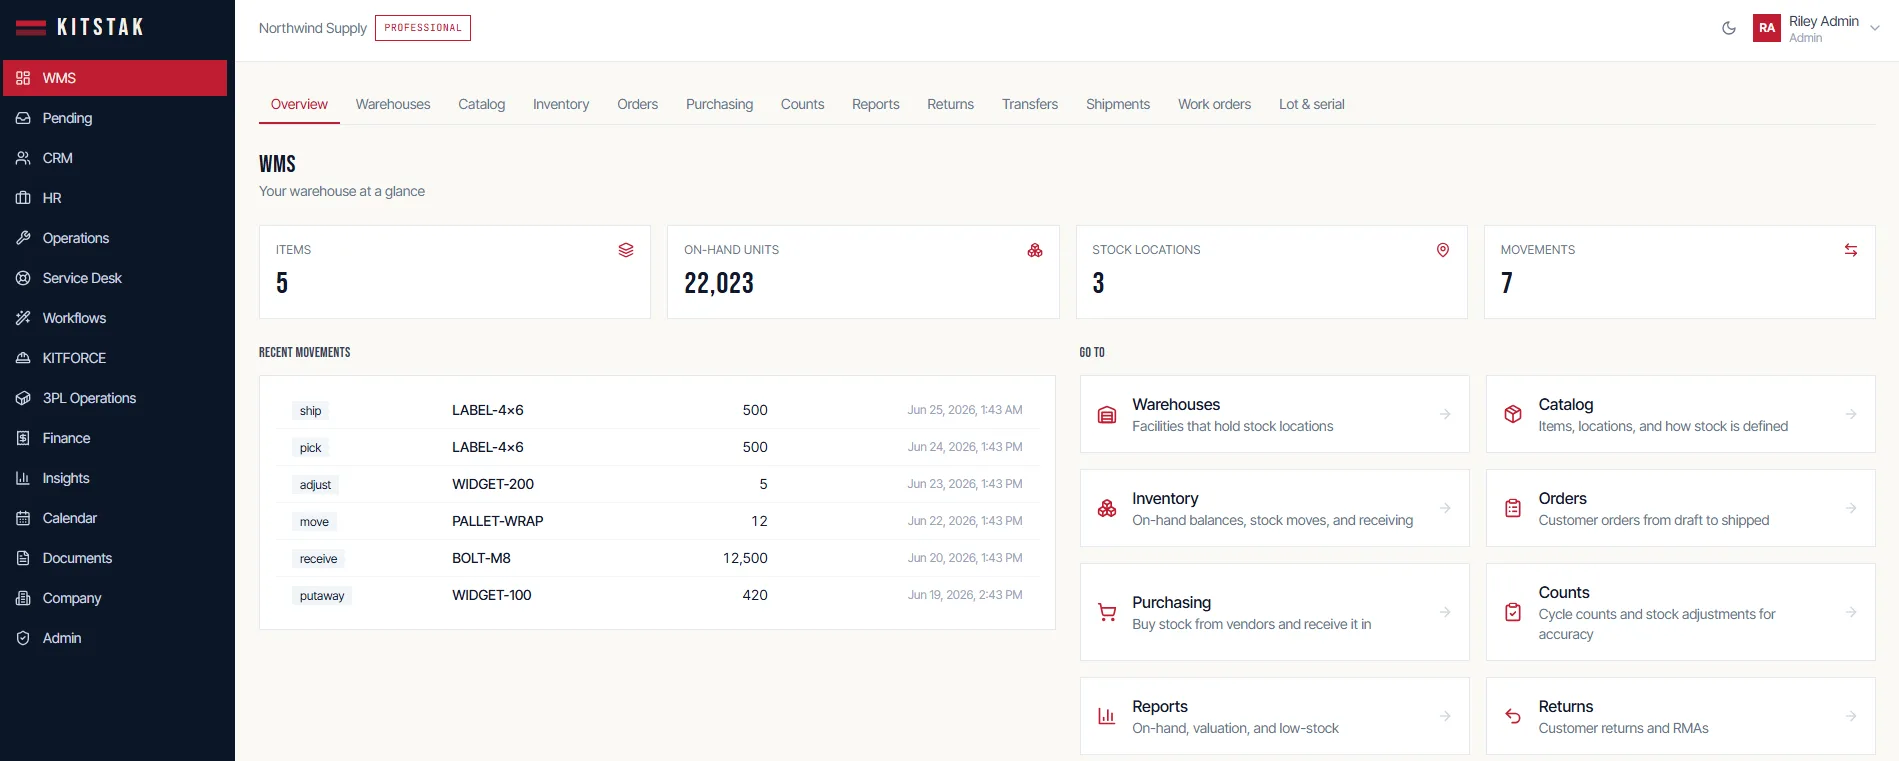Click the map pin icon on Stock Locations card
This screenshot has width=1899, height=761.
click(x=1443, y=250)
